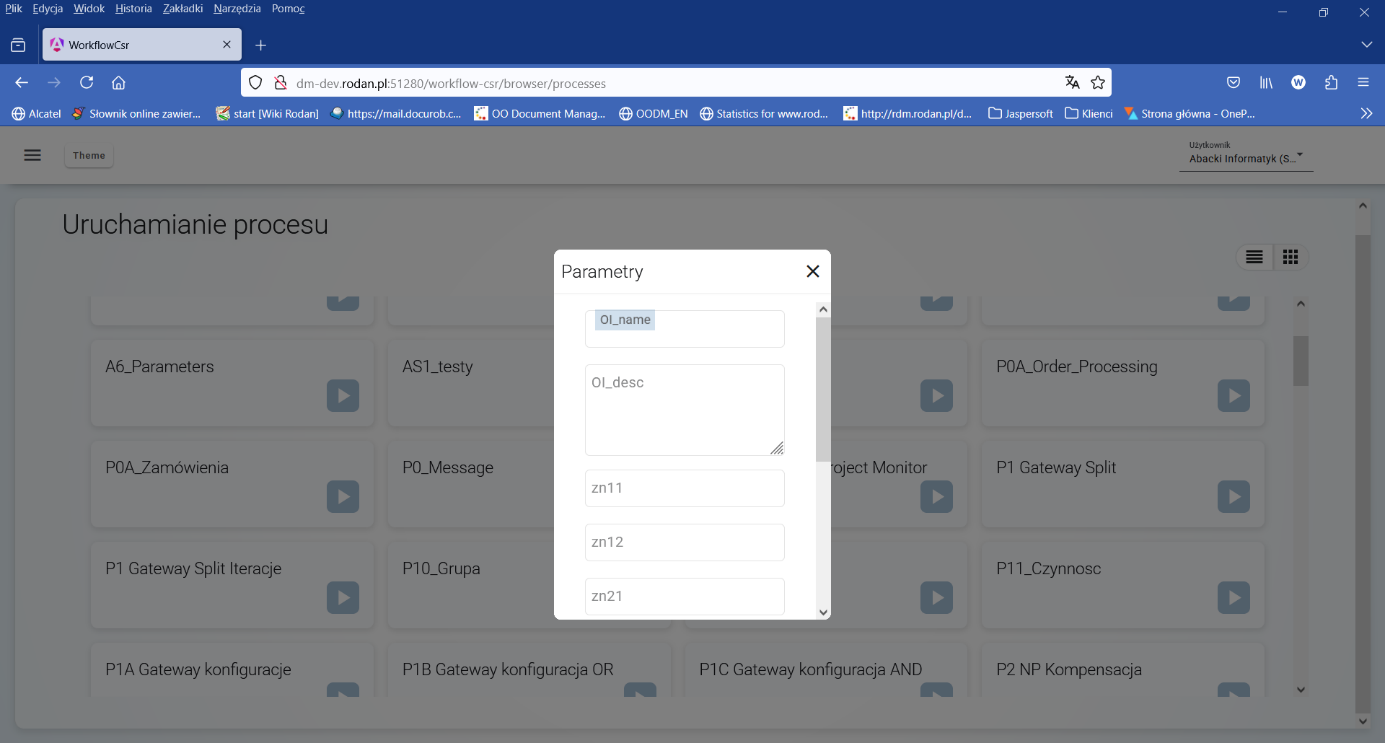Open the OODM_EN bookmark
Viewport: 1385px width, 743px height.
653,113
